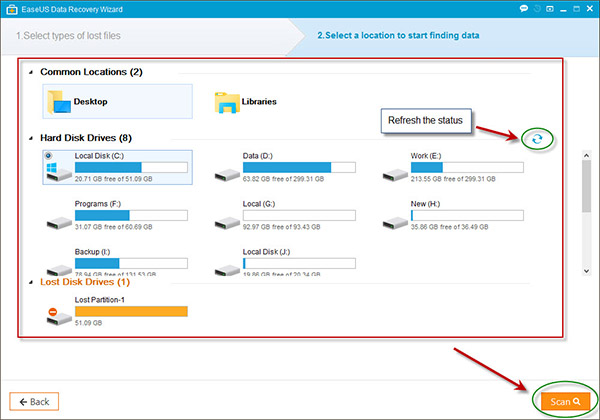Click the Back button
Image resolution: width=600 pixels, height=420 pixels.
pos(35,401)
